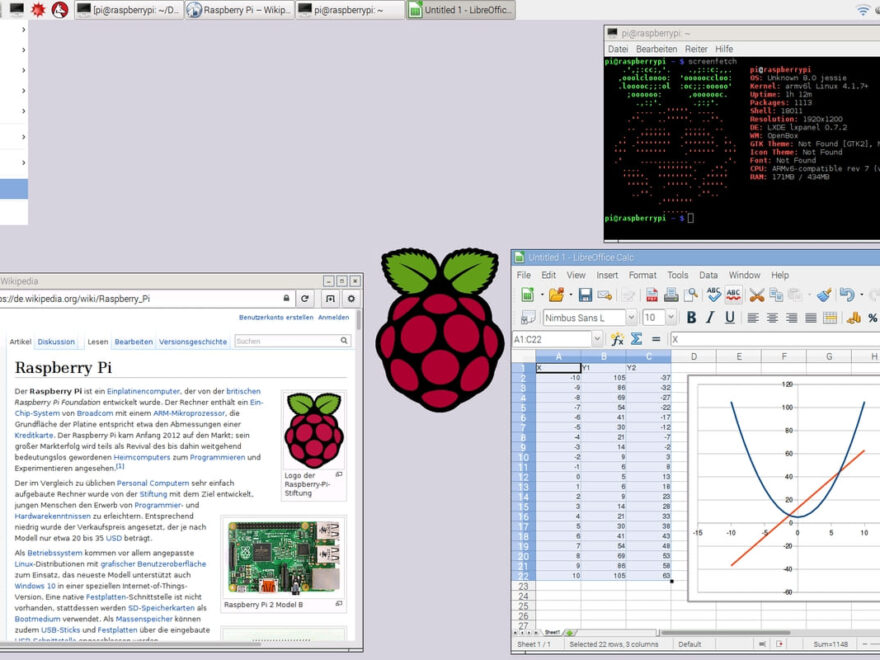Screen dimensions: 880x660
Task: Open the Undo history dropdown arrow
Action: [861, 295]
